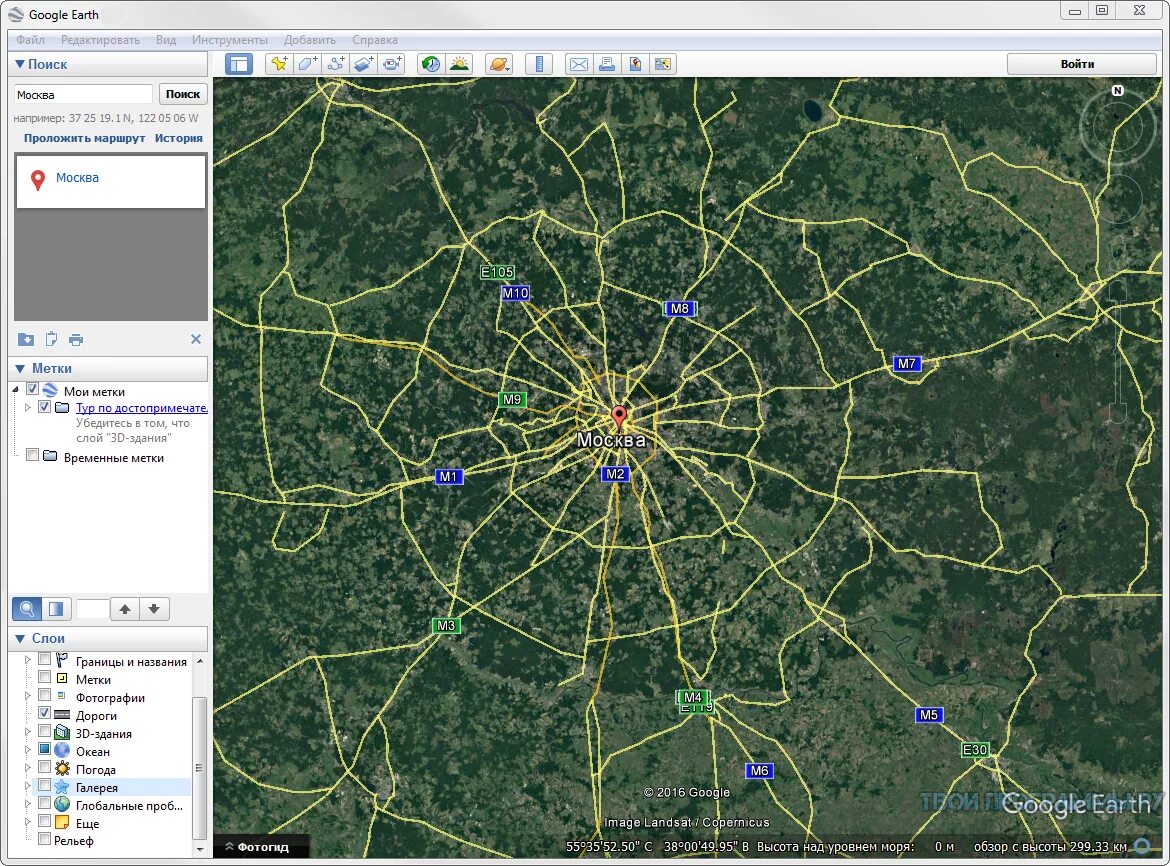Screen dimensions: 1170x866
Task: Move selected place up arrow
Action: pos(125,609)
